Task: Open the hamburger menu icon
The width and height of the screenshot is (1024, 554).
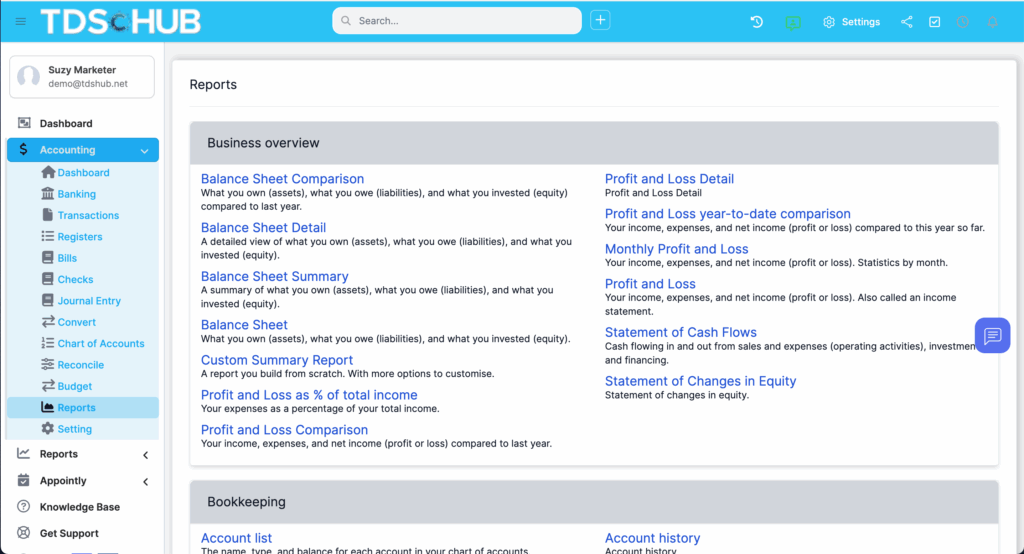Action: tap(21, 21)
